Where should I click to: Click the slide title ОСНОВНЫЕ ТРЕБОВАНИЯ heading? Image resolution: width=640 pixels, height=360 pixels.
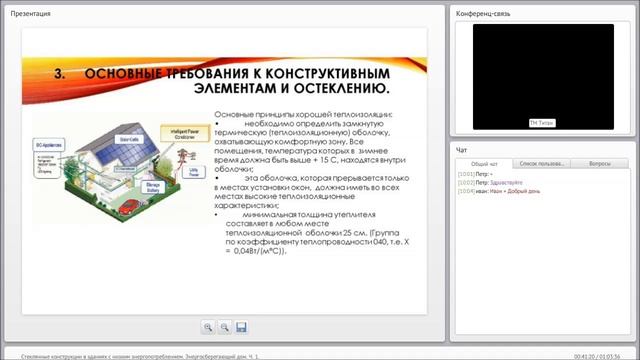pos(222,81)
